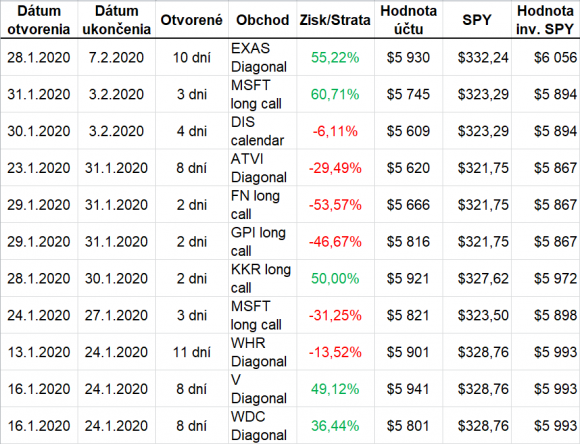Select the WHR Diagonal trade cell
Screen dimensions: 580x444
[x=262, y=352]
